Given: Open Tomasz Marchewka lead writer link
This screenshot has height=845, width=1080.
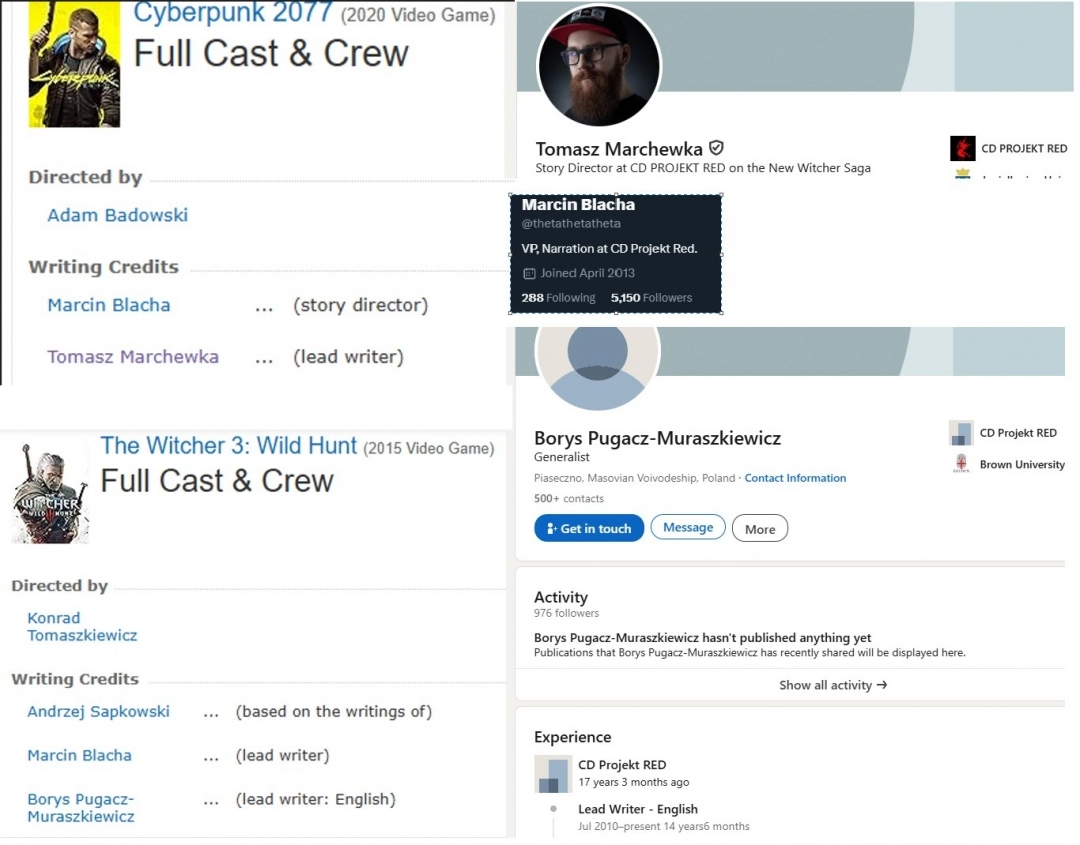Looking at the screenshot, I should tap(133, 357).
